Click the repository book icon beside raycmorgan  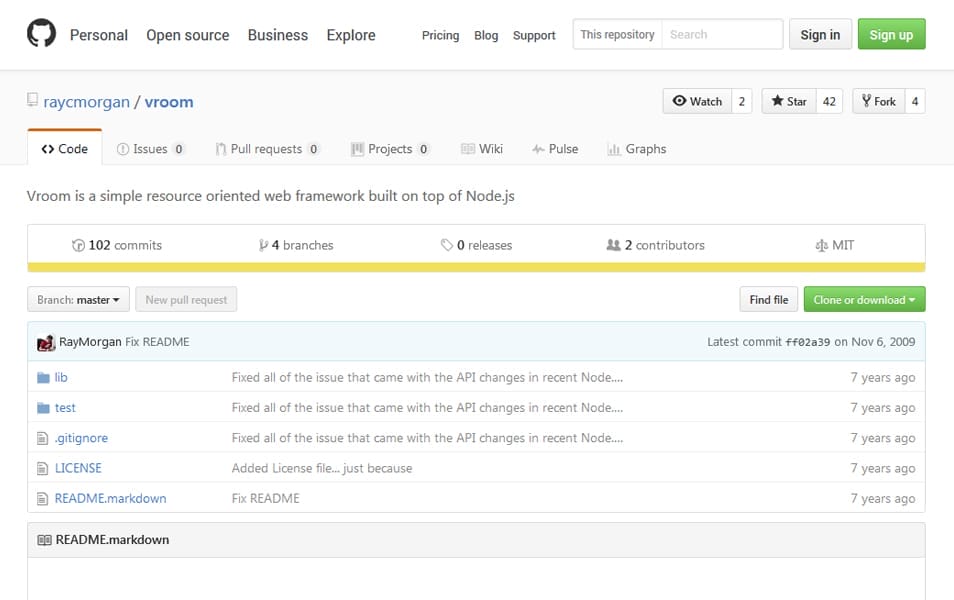(33, 101)
